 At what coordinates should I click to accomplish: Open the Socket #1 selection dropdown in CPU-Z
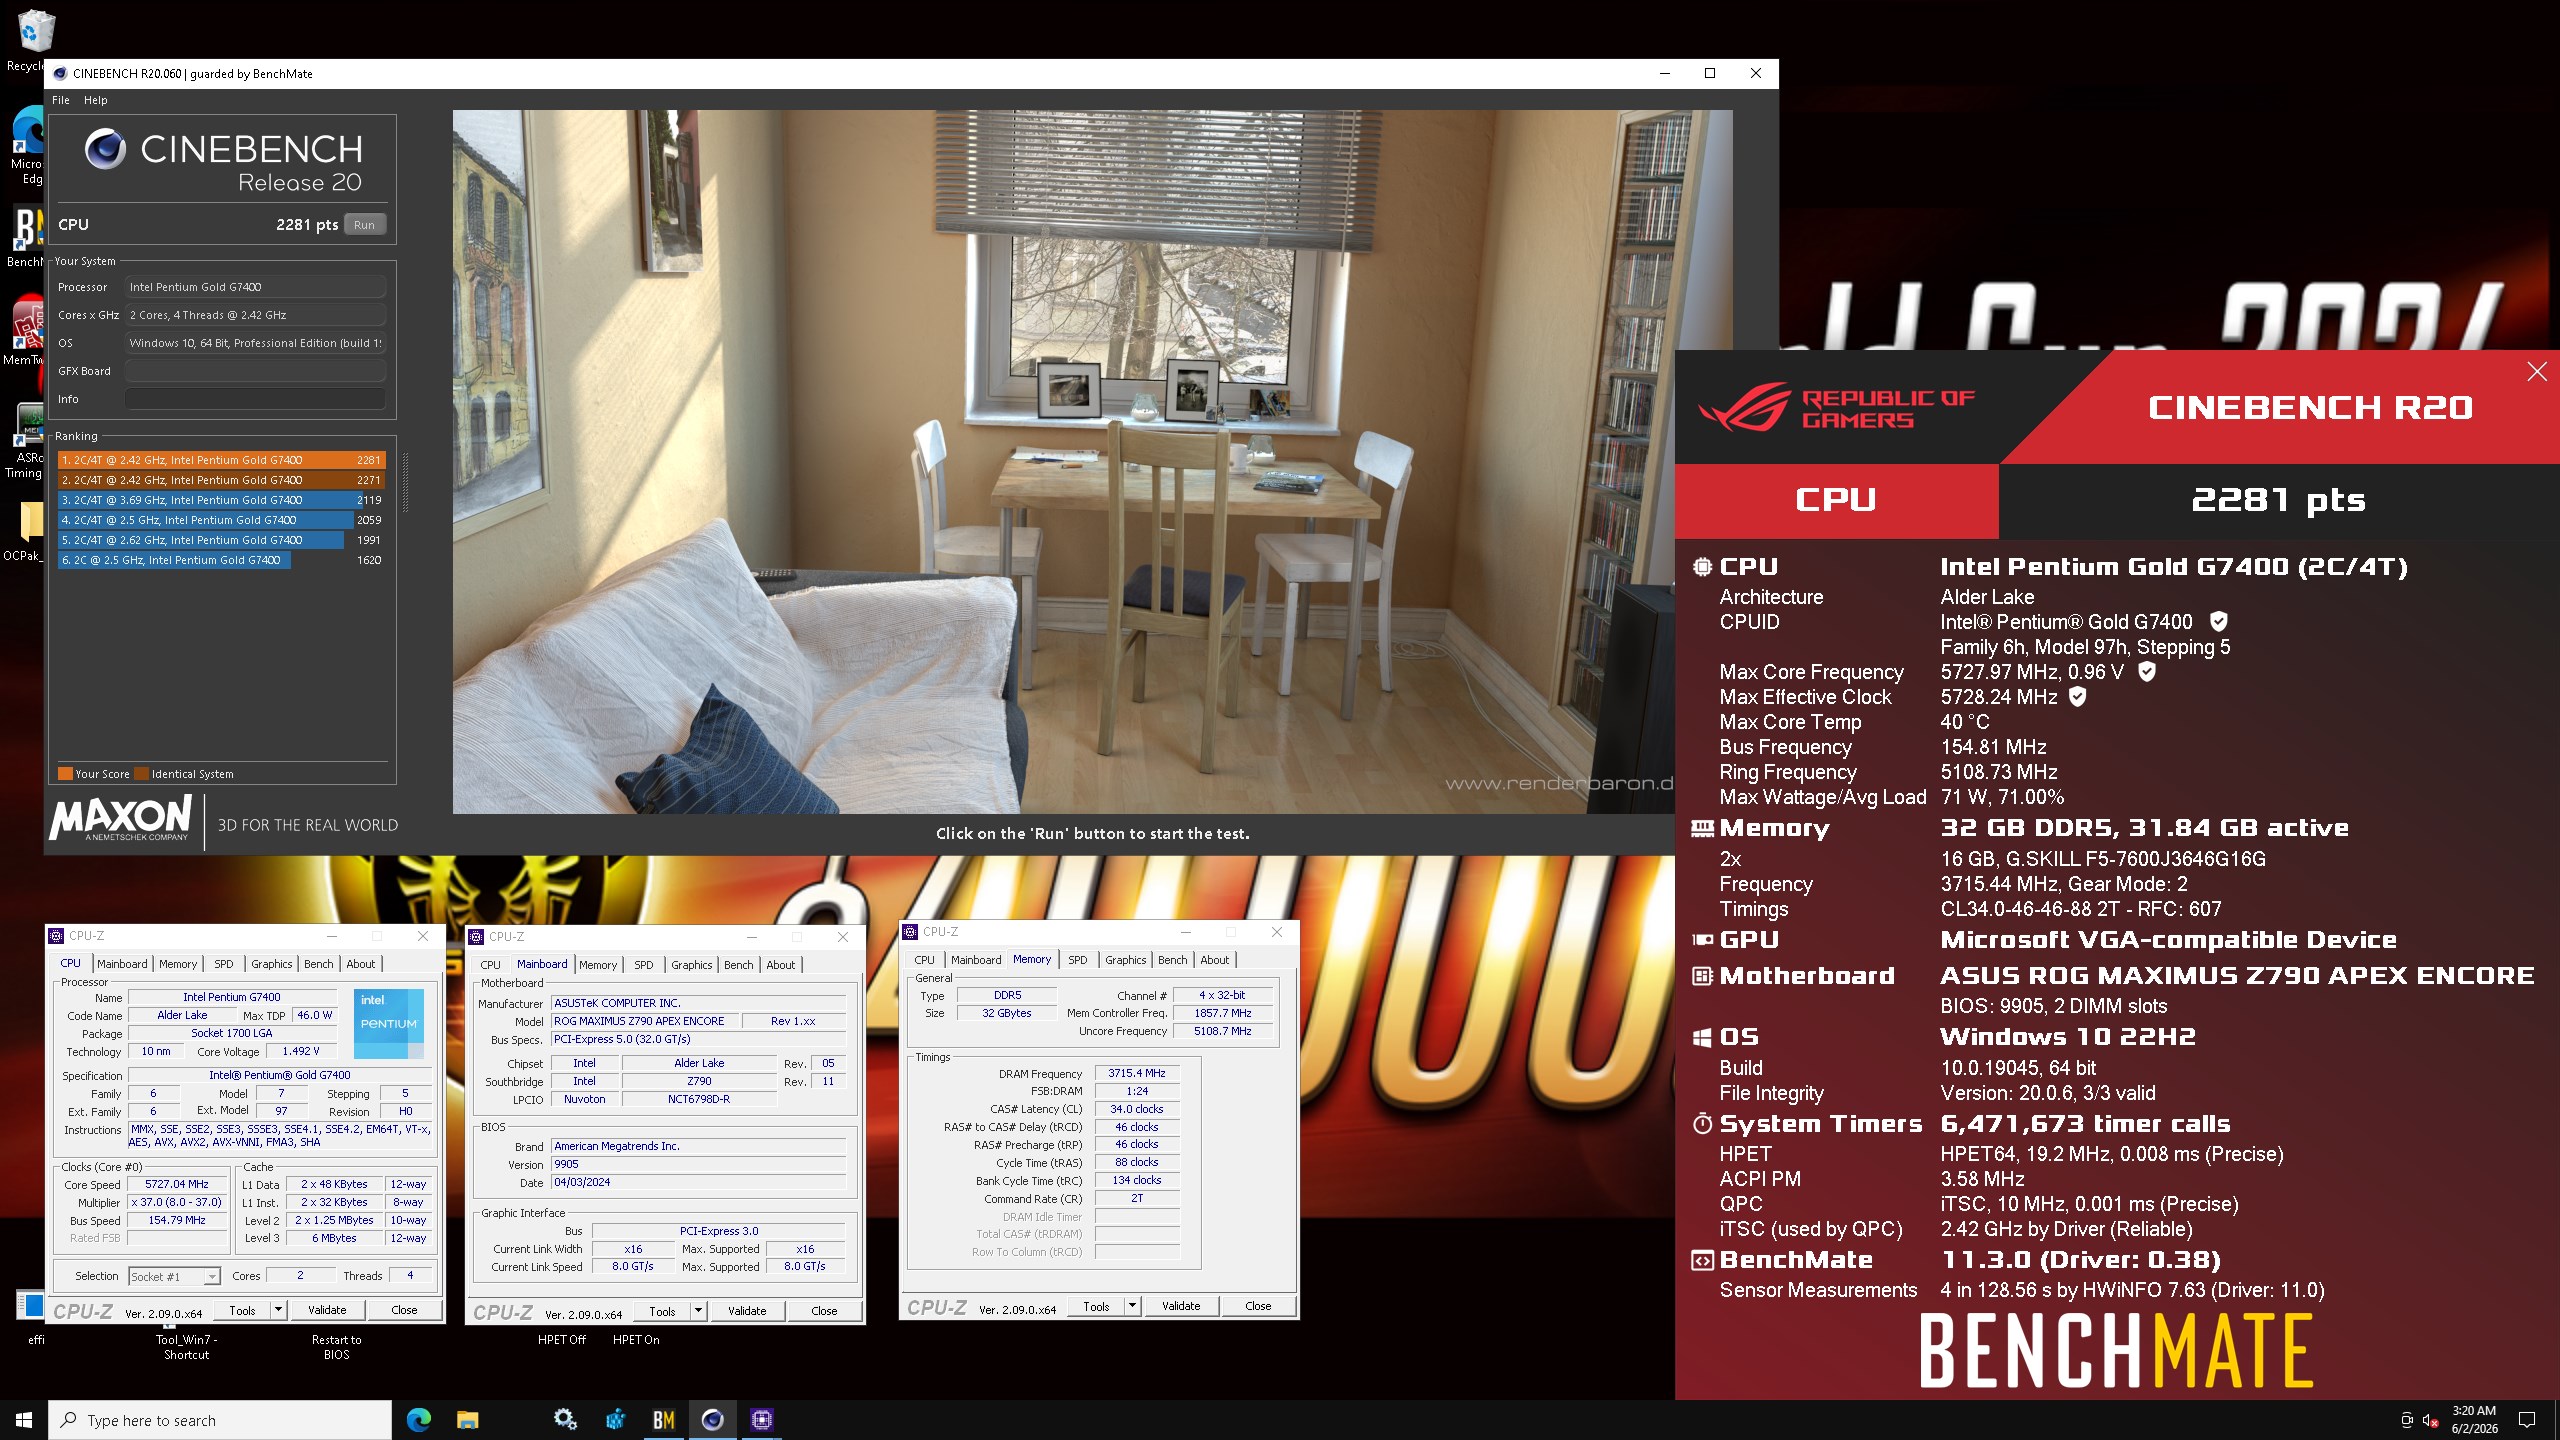[x=174, y=1276]
